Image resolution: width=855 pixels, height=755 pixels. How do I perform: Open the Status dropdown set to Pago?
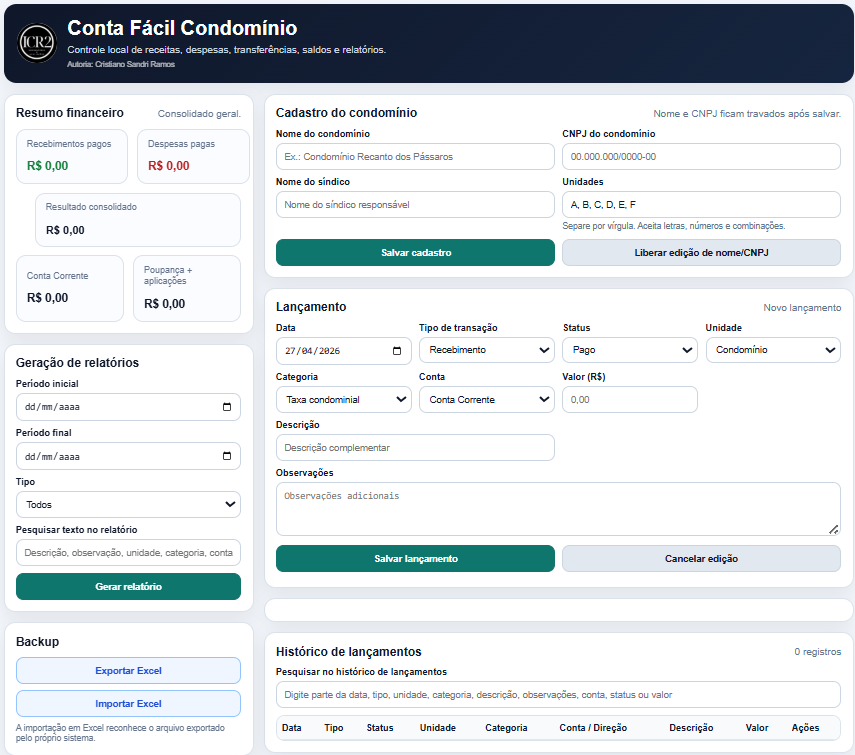tap(630, 350)
